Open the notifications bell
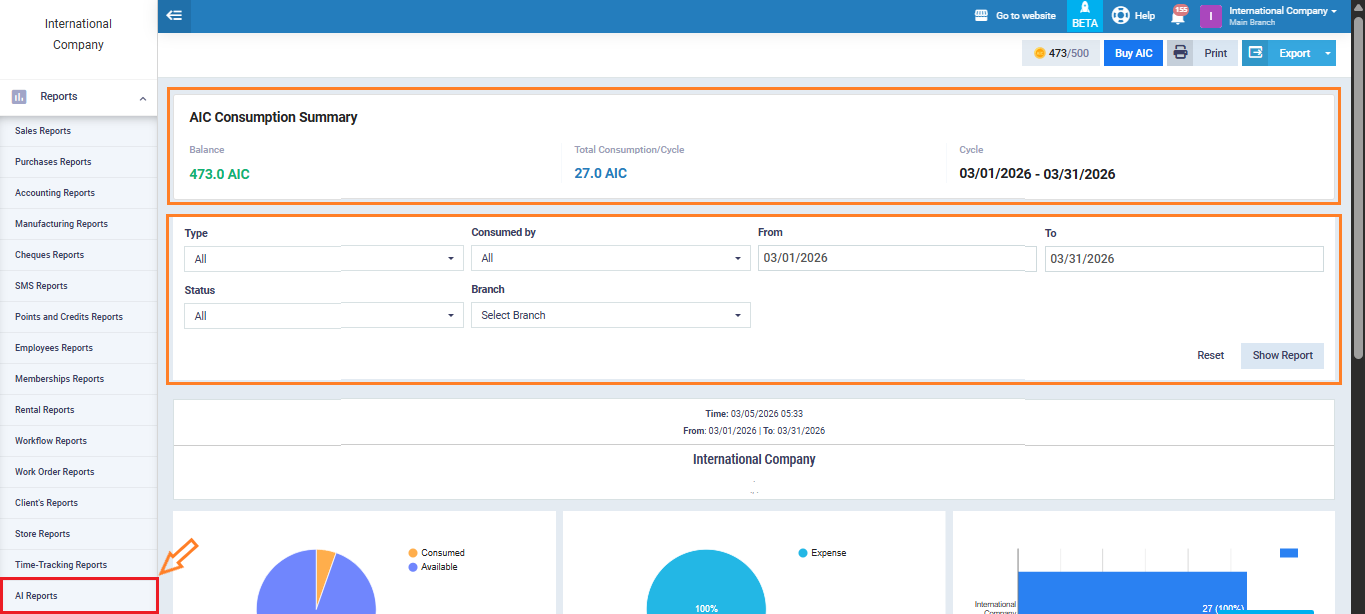 pyautogui.click(x=1178, y=17)
